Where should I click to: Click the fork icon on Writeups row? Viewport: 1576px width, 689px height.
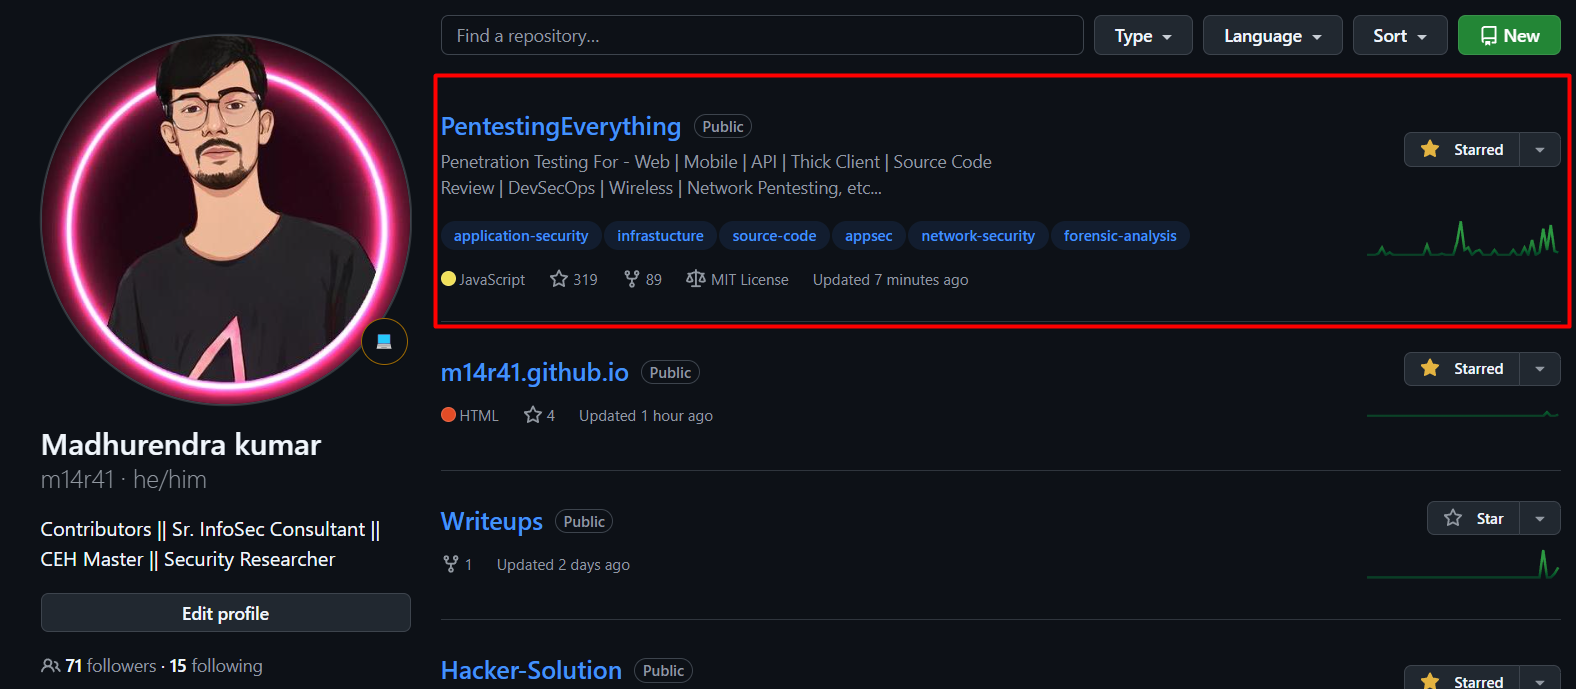pos(451,564)
